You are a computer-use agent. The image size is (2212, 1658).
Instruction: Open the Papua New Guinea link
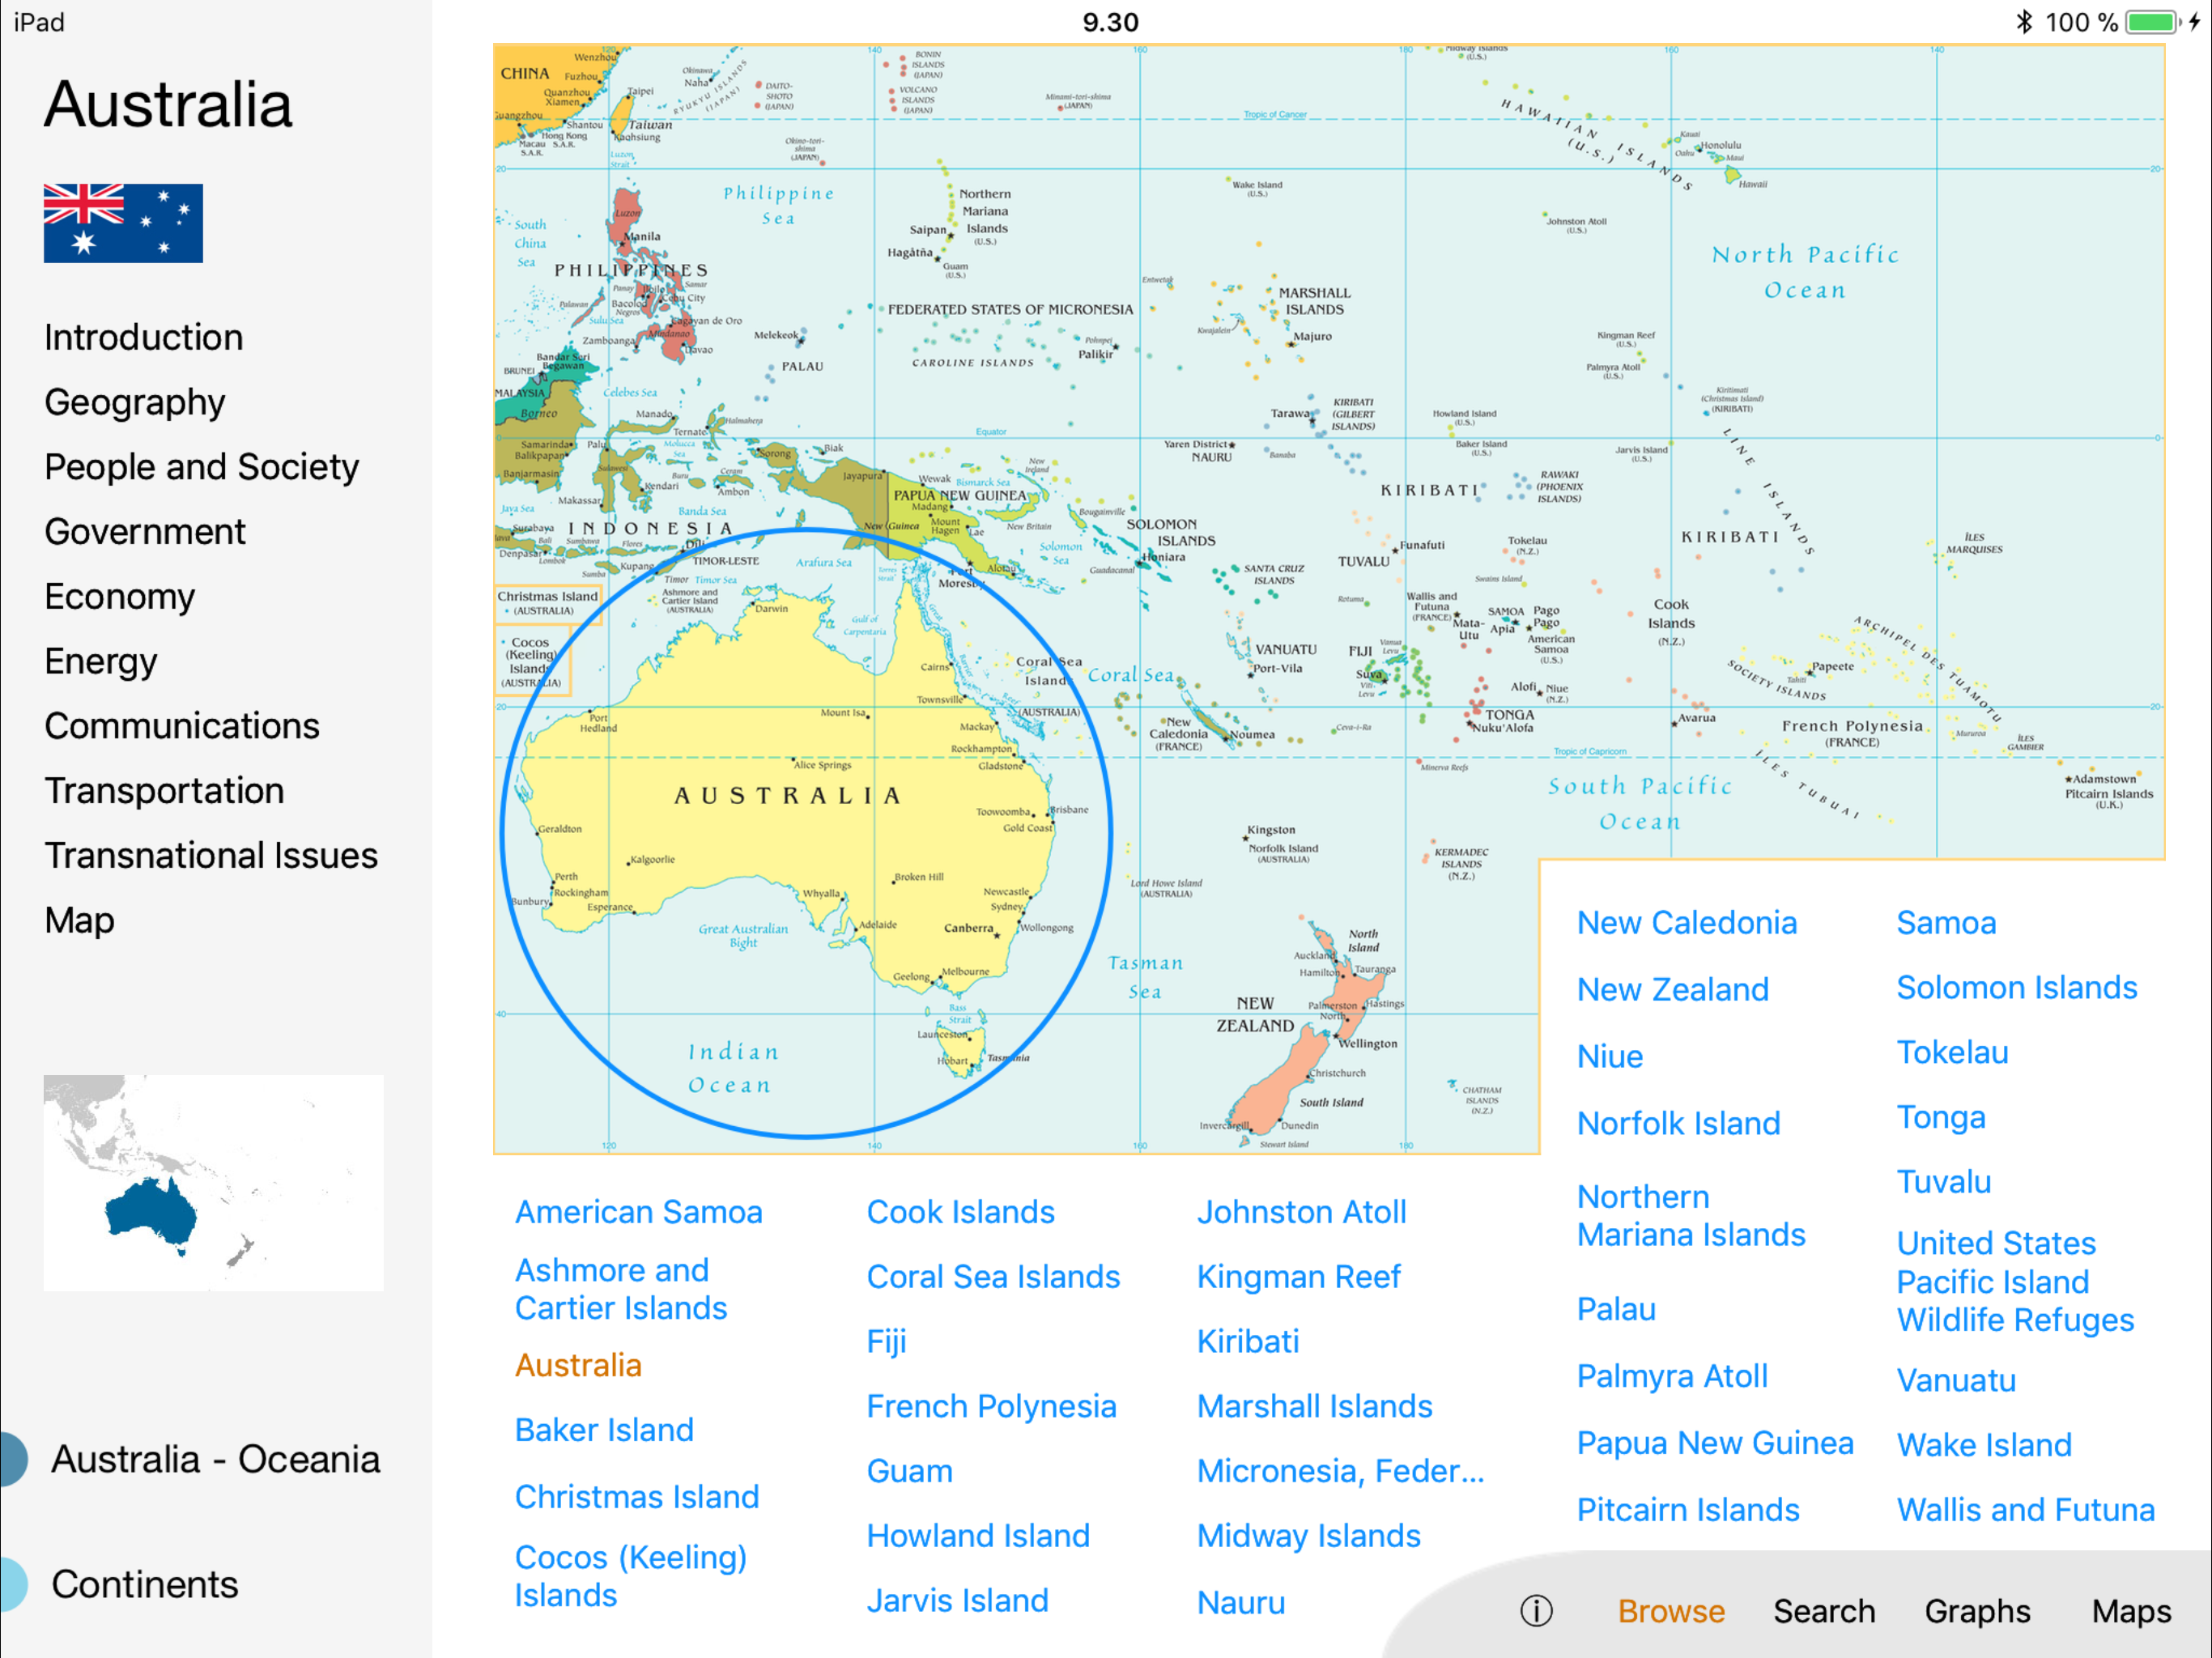(1714, 1443)
